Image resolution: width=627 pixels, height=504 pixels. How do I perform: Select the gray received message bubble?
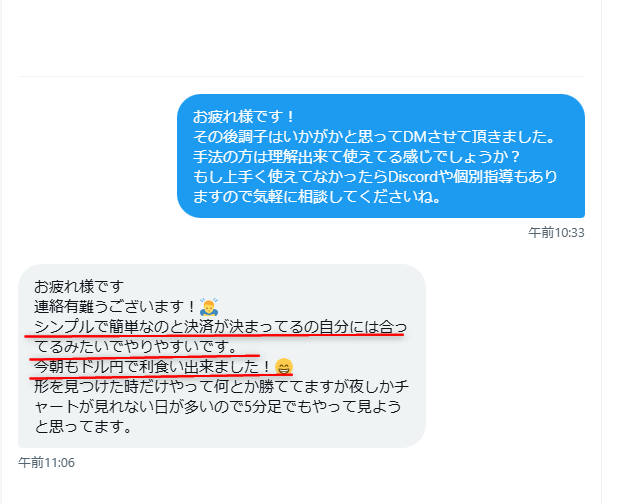(x=222, y=356)
